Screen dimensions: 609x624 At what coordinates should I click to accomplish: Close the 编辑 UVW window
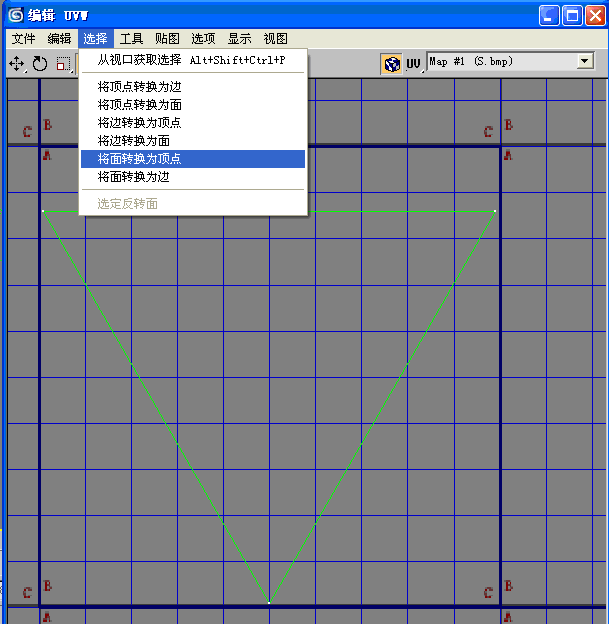pyautogui.click(x=595, y=16)
